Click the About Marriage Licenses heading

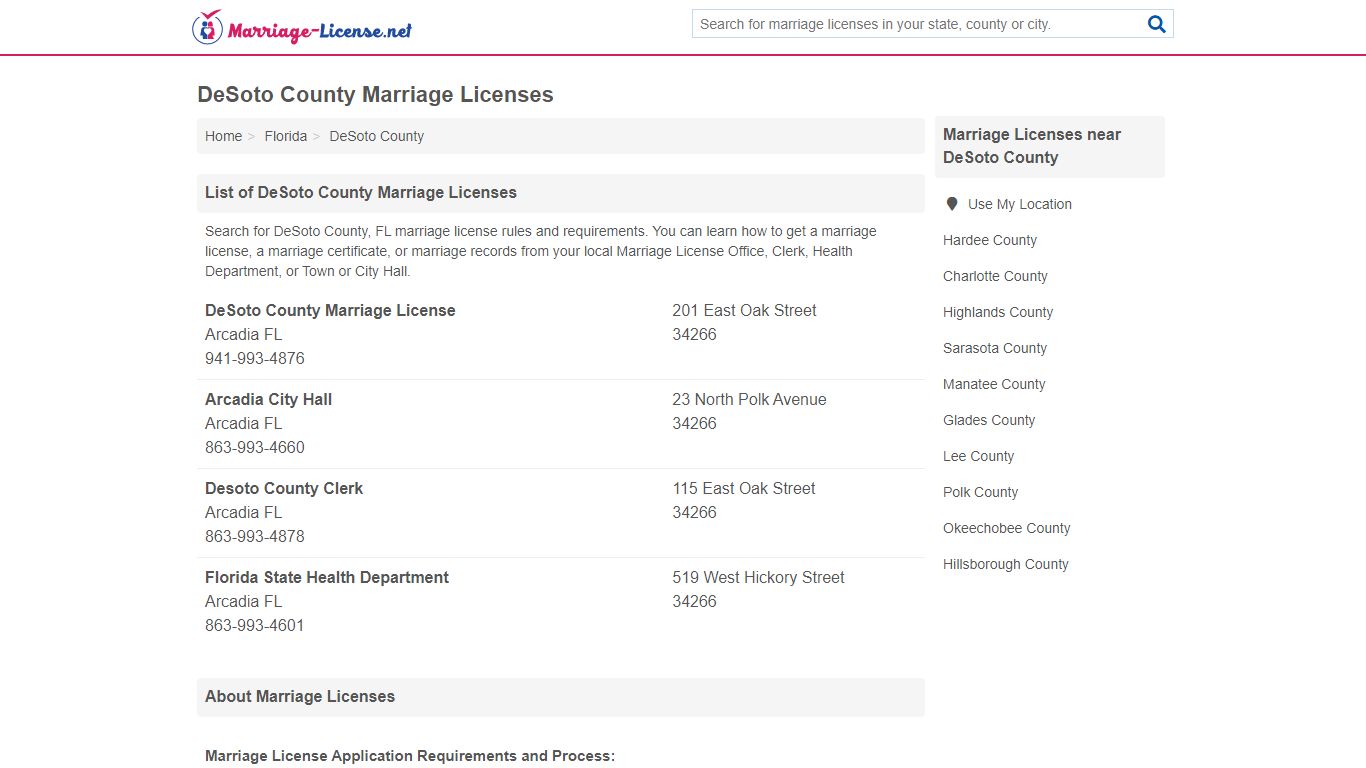coord(300,697)
